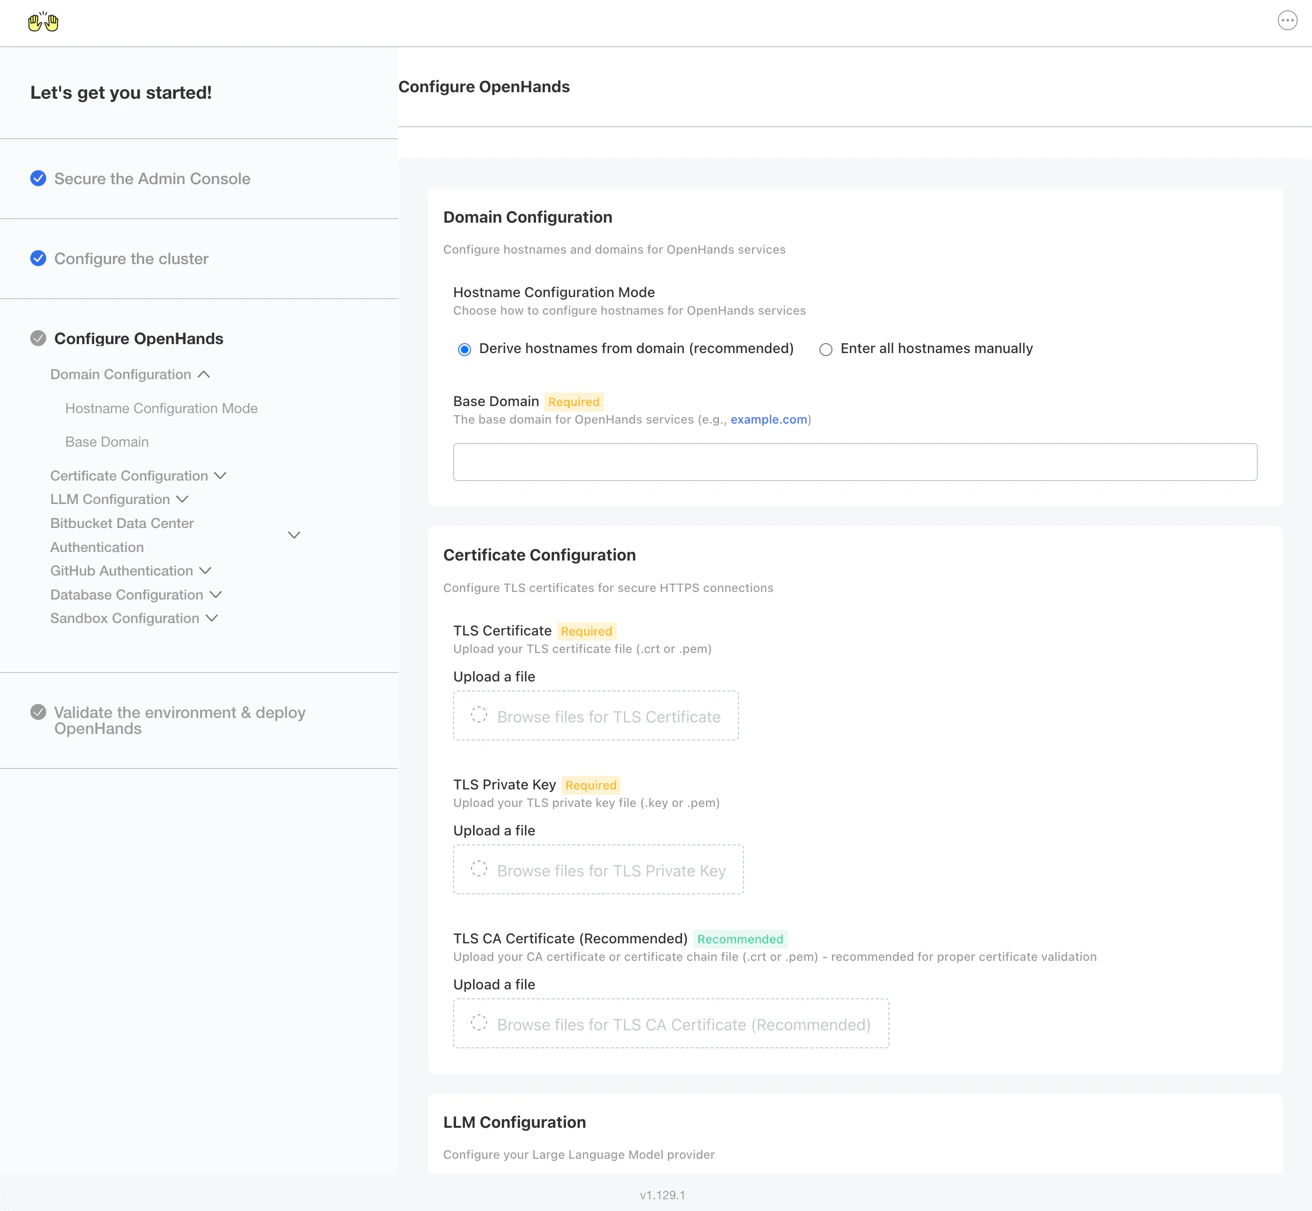The image size is (1312, 1211).
Task: Expand Certificate Configuration in the sidebar
Action: 220,475
